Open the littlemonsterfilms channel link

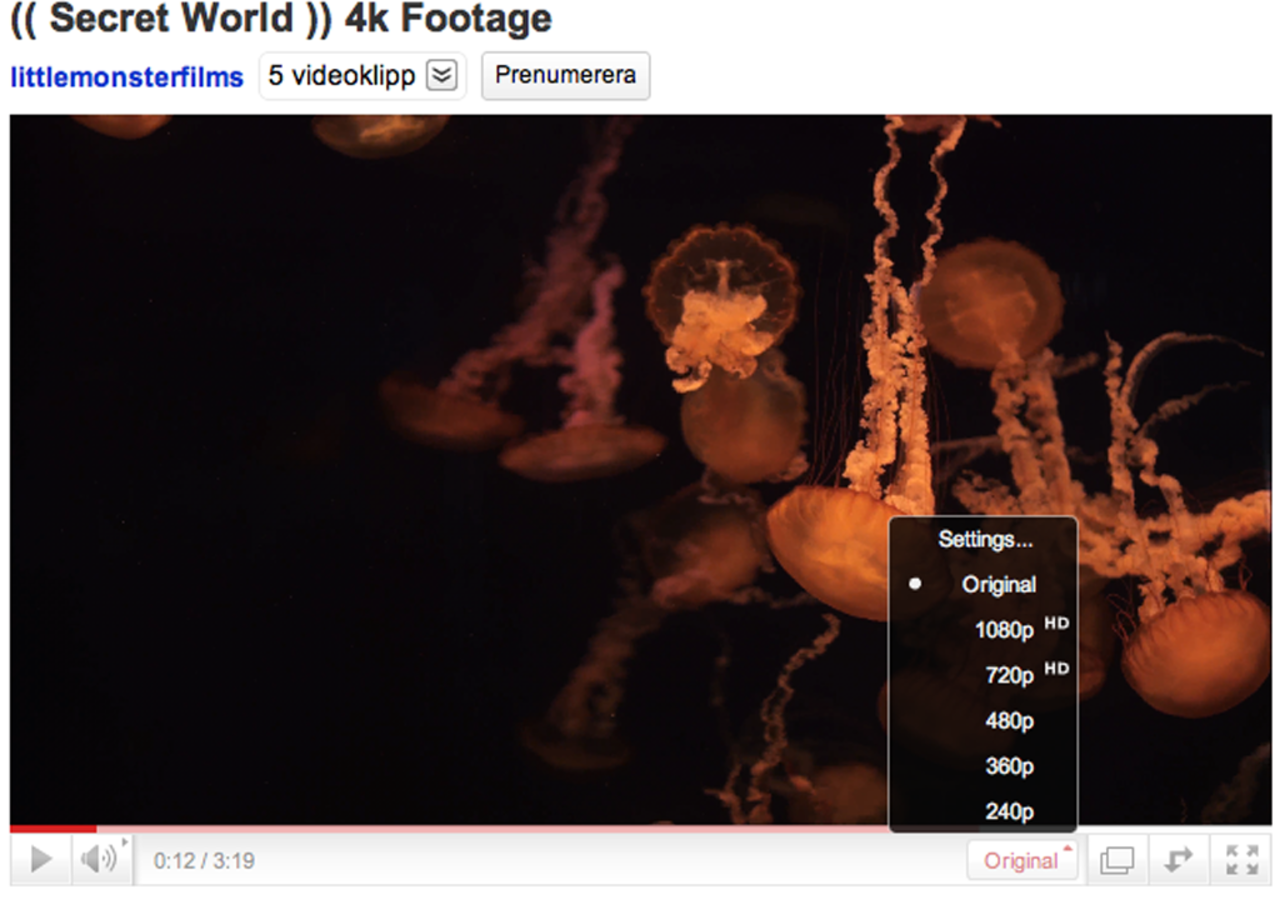tap(125, 75)
